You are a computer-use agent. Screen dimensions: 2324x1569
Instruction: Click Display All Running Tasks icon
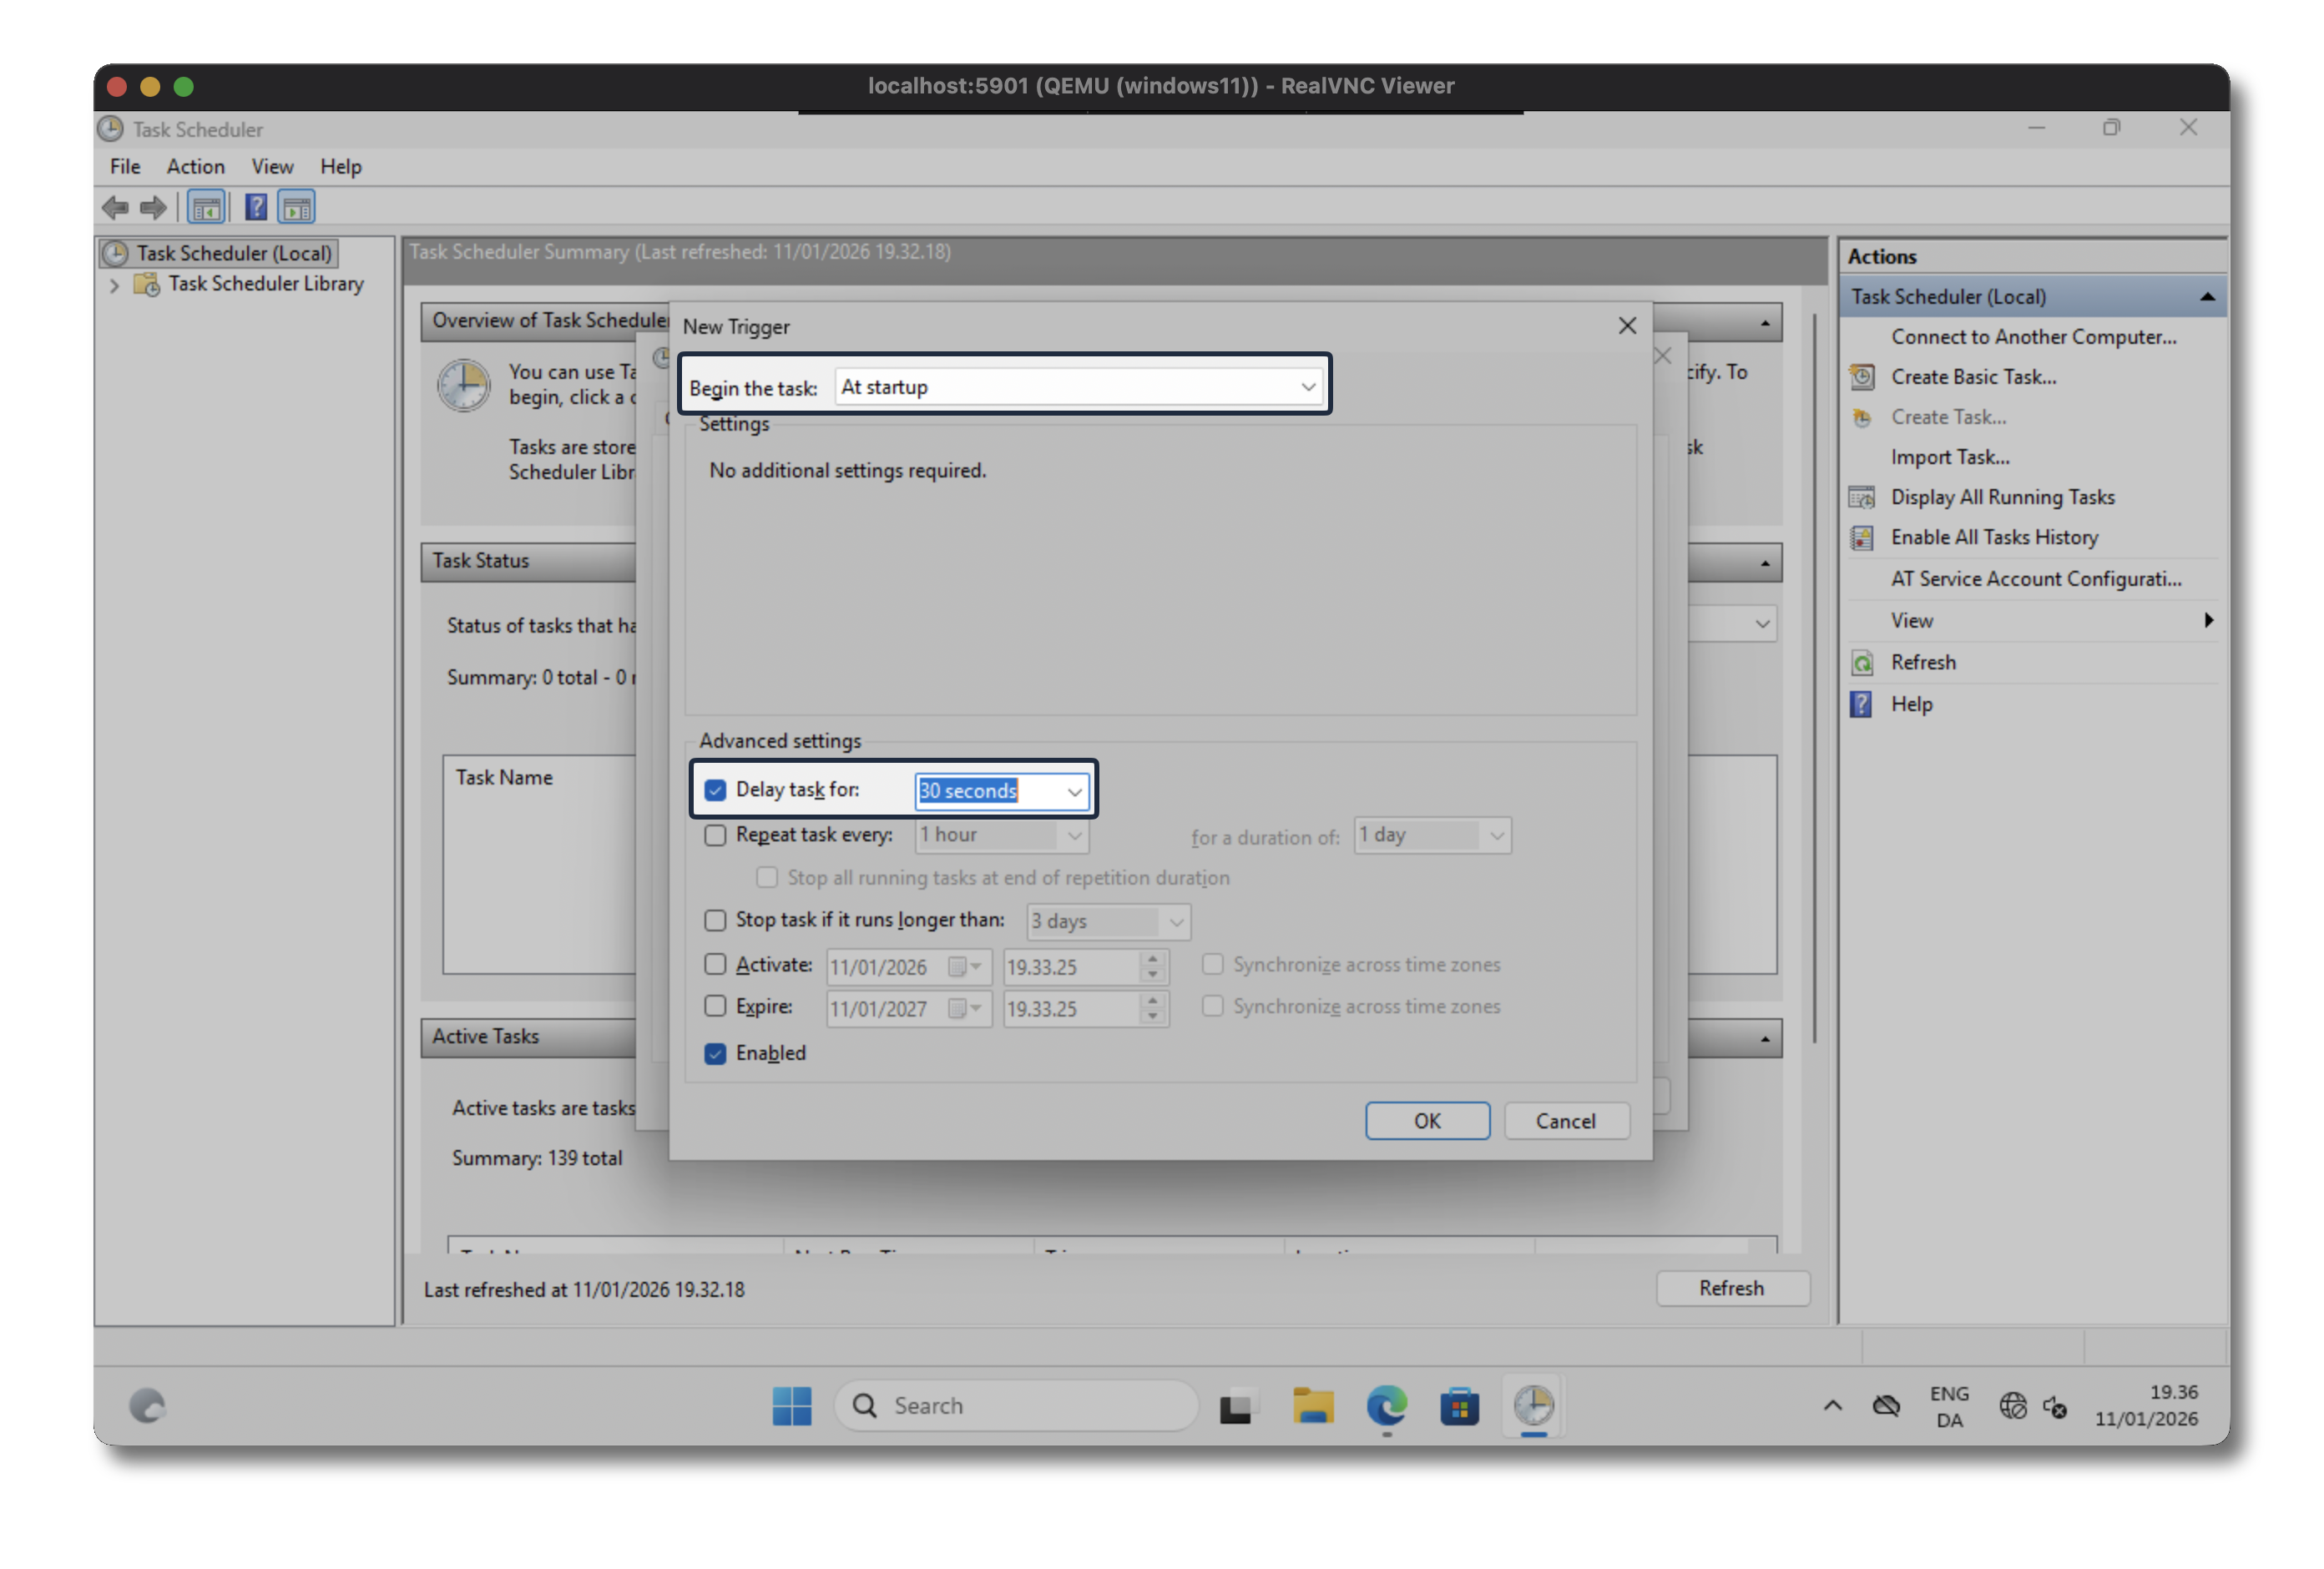point(1862,497)
